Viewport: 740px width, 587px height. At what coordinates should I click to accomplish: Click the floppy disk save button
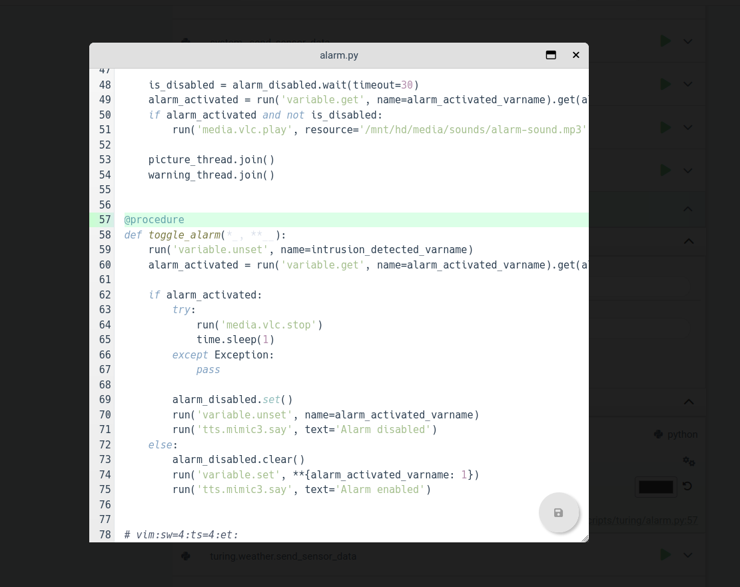tap(558, 513)
